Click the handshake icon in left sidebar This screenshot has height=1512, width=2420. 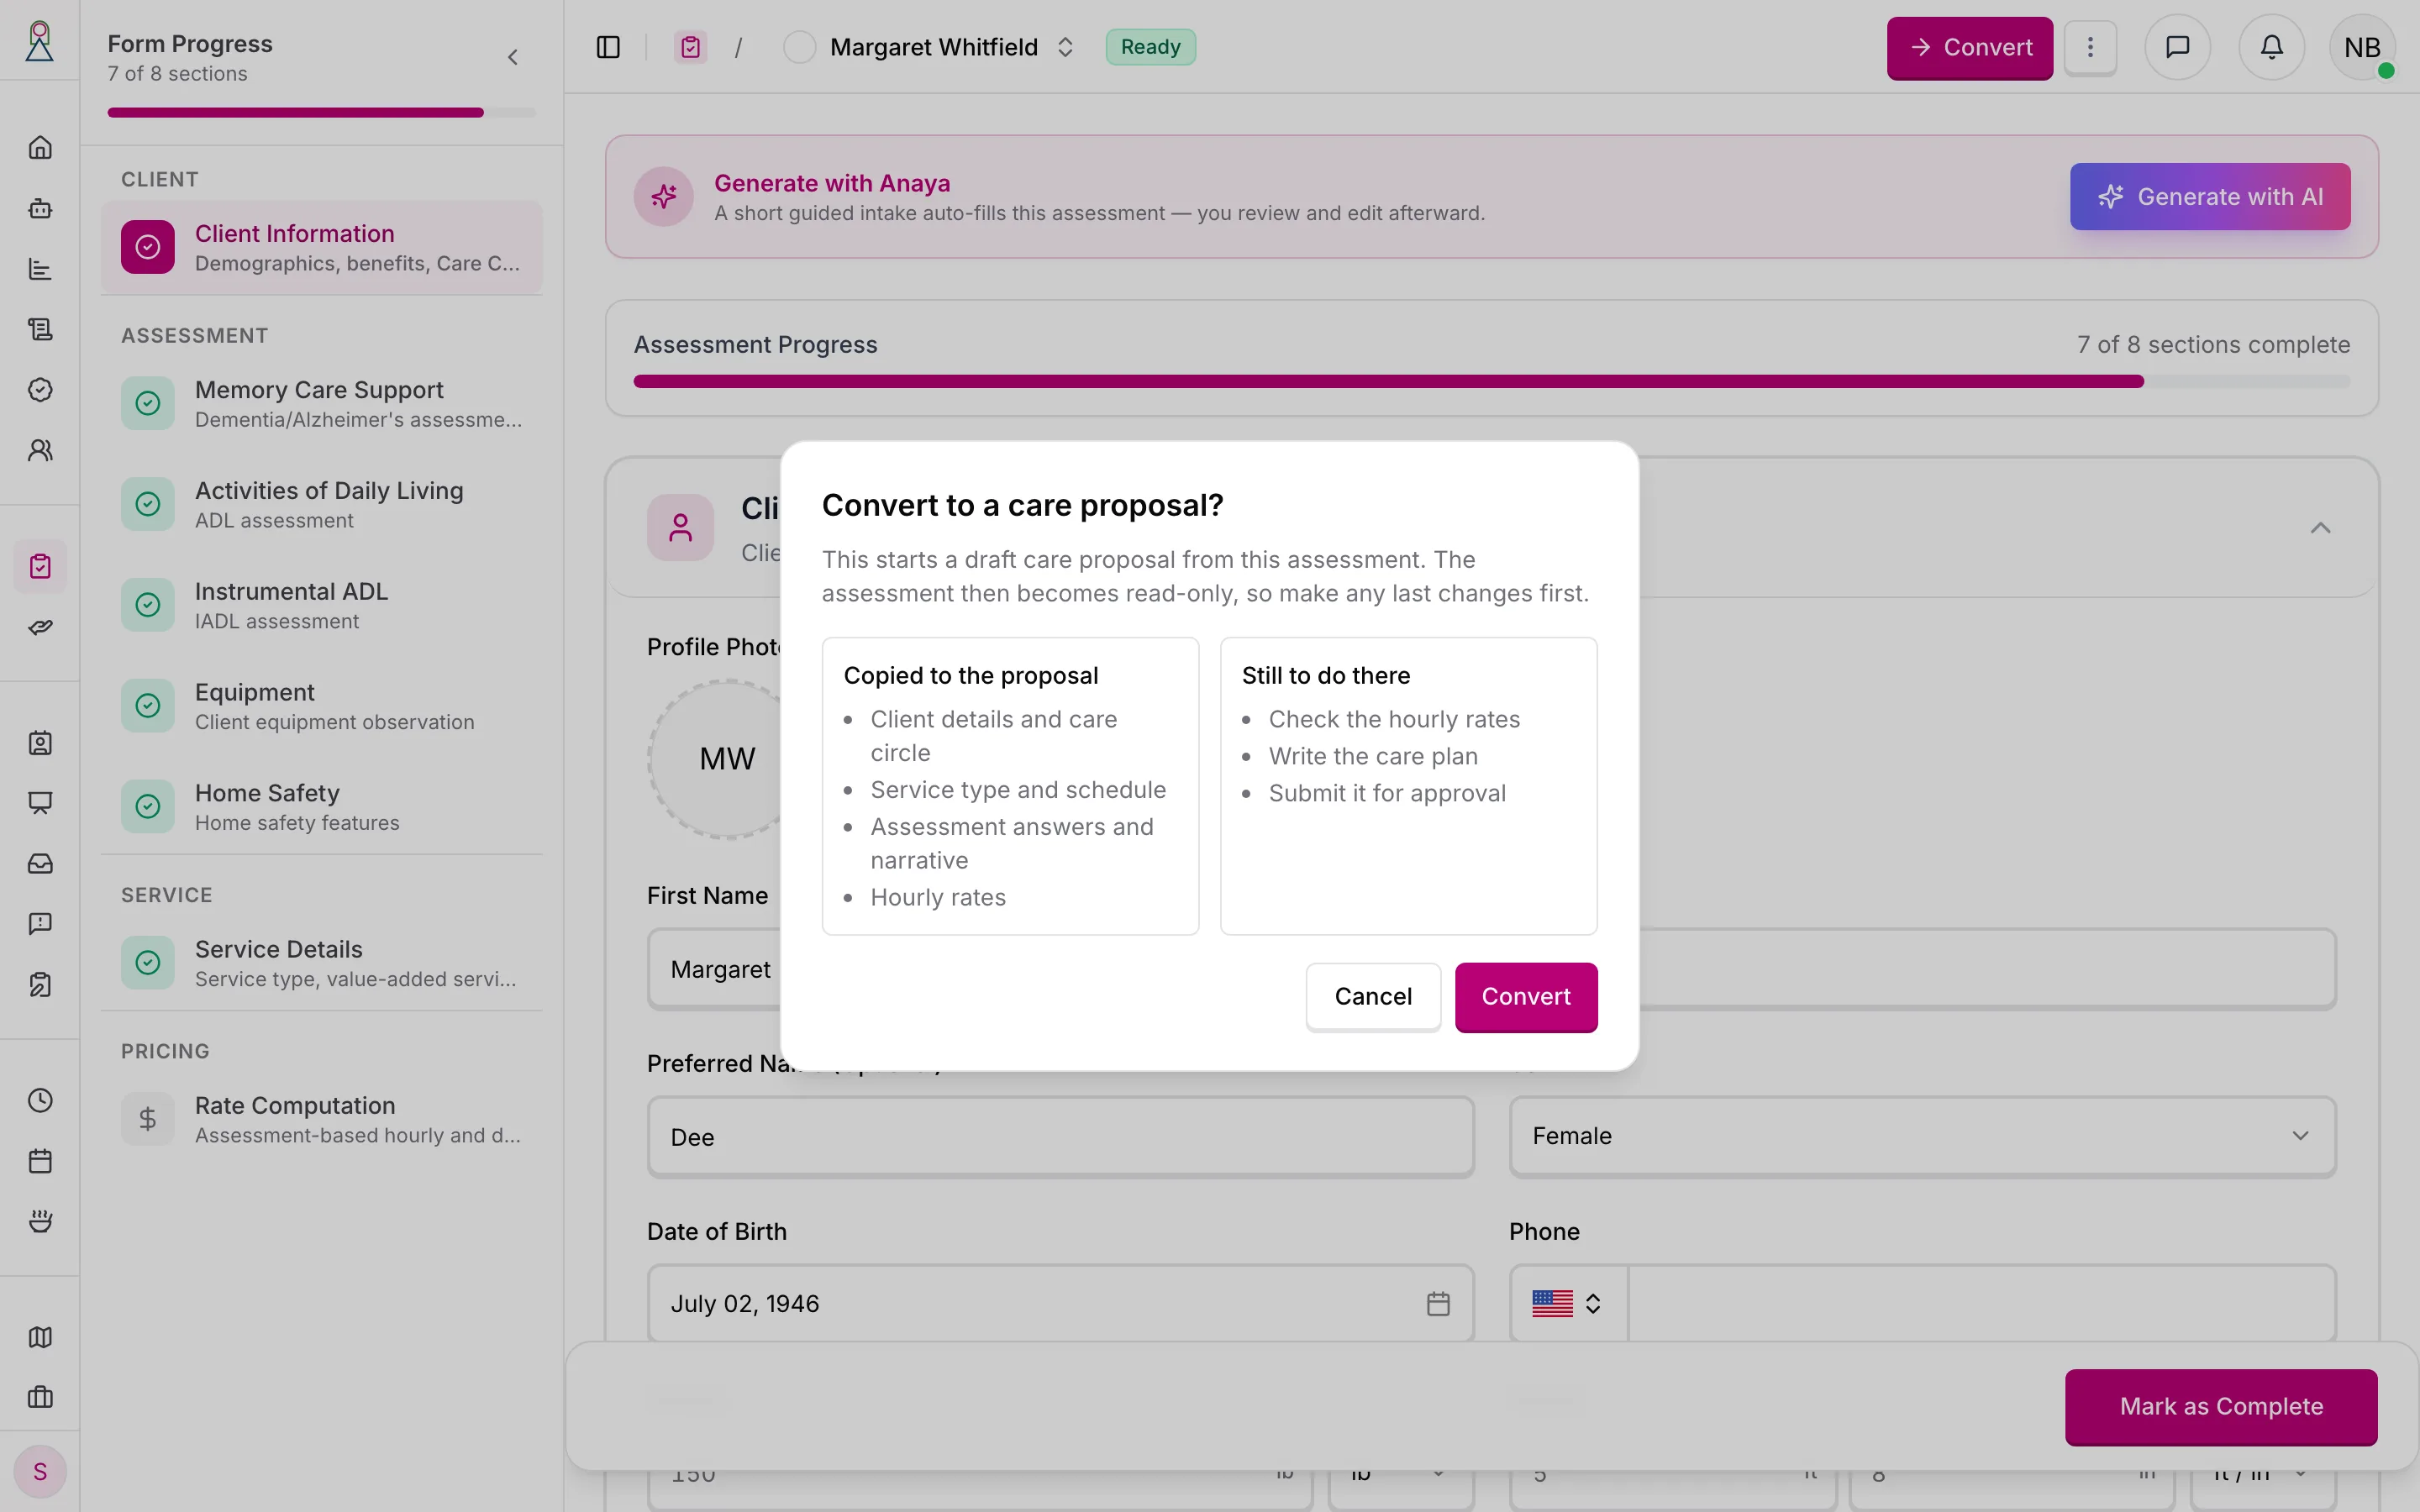pyautogui.click(x=40, y=627)
